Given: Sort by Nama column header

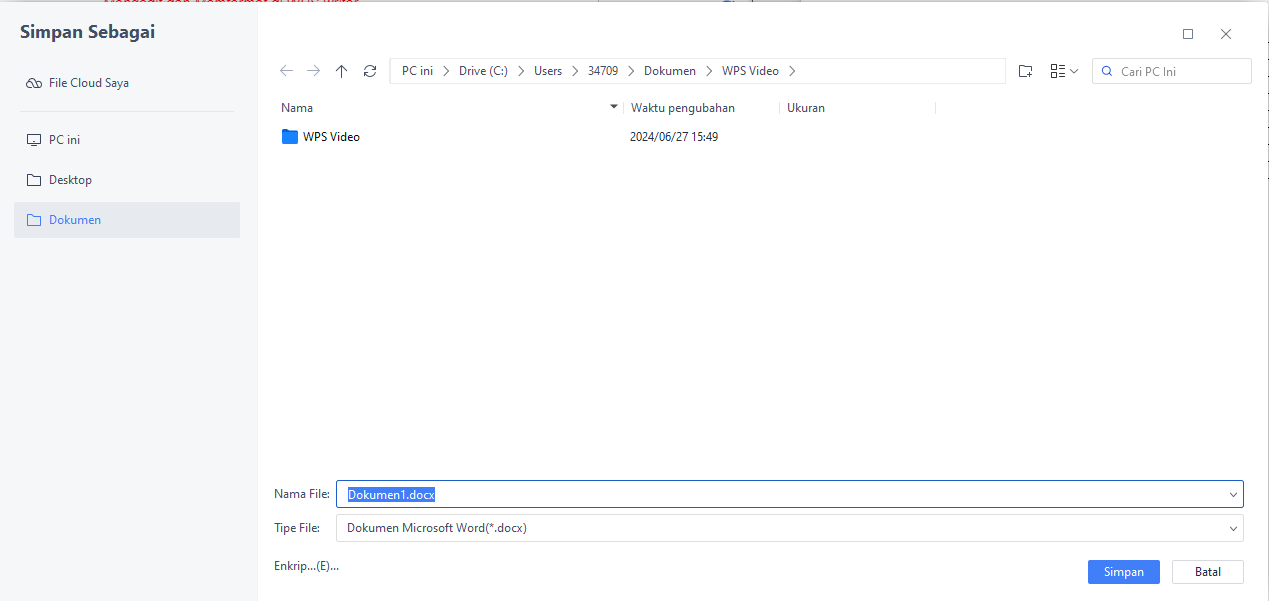Looking at the screenshot, I should (297, 108).
